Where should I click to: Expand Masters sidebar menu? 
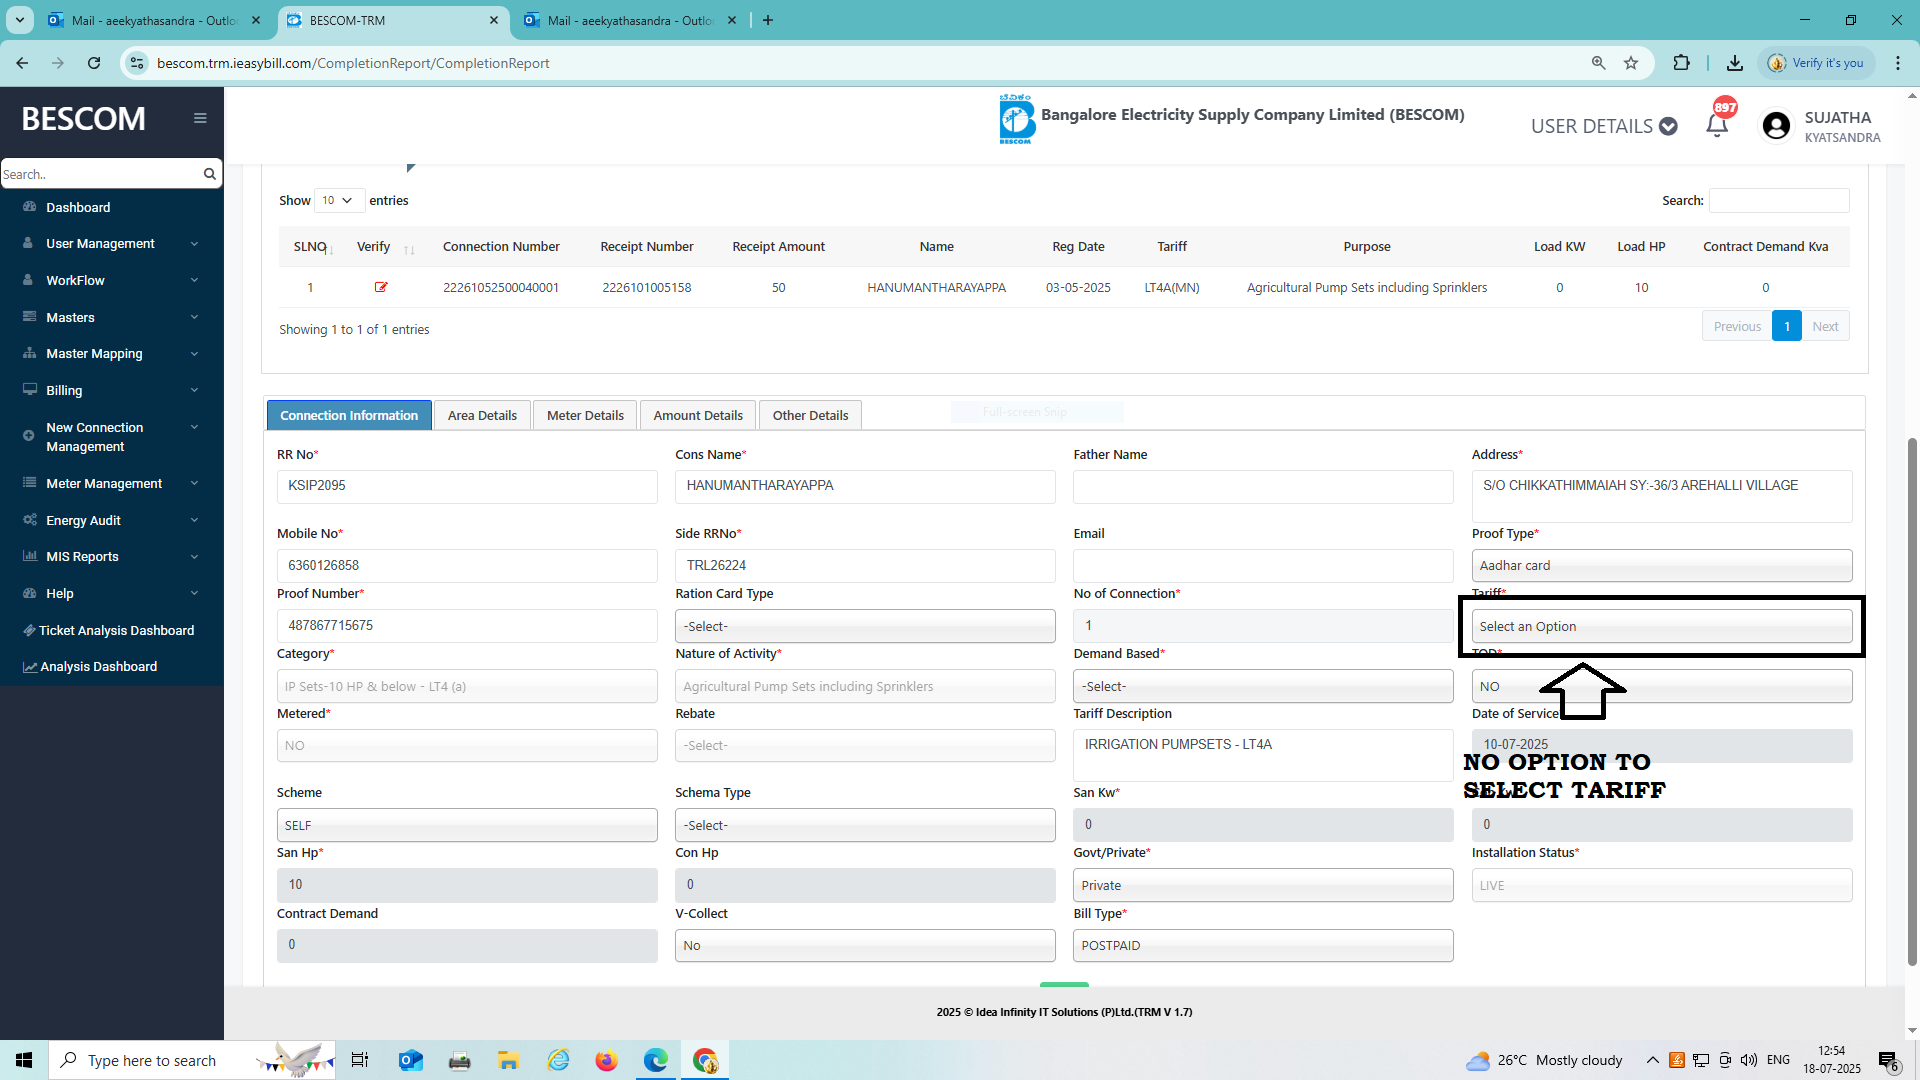111,317
